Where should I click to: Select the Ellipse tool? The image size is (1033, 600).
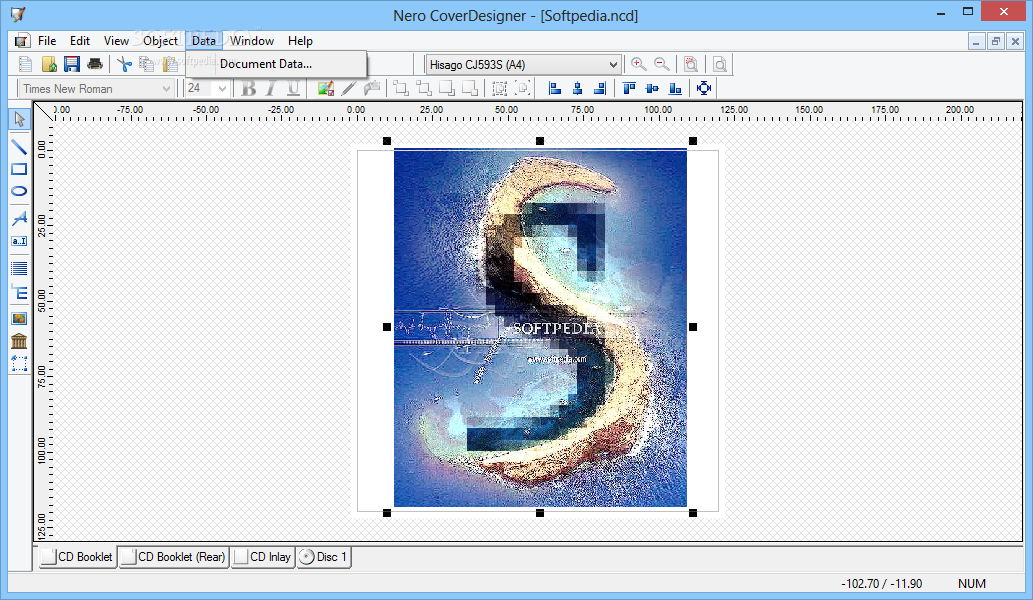click(x=19, y=191)
